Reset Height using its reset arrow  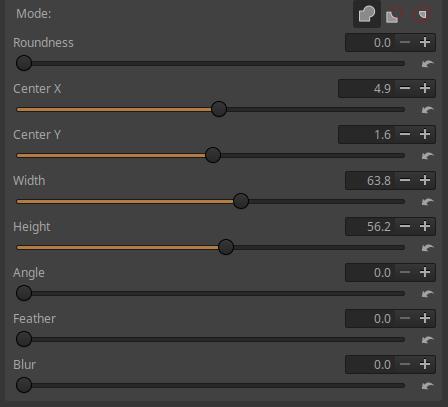tap(427, 247)
